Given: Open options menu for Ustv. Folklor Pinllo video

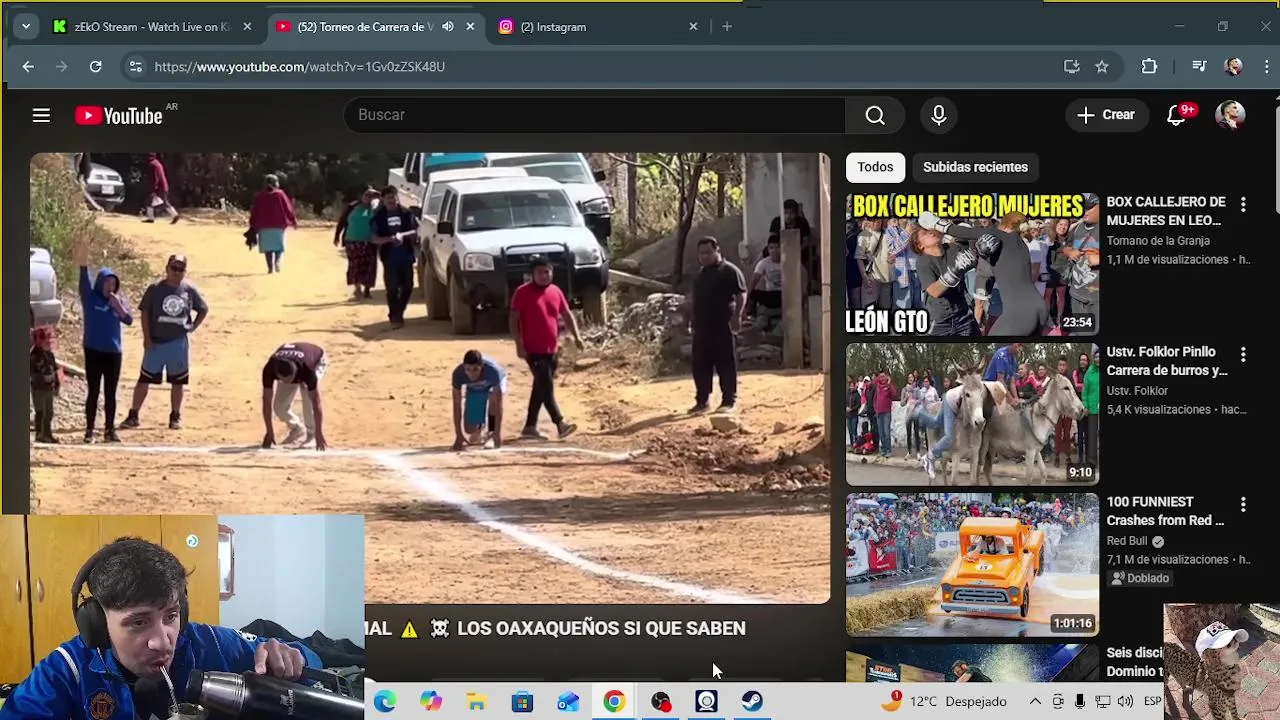Looking at the screenshot, I should (1243, 354).
